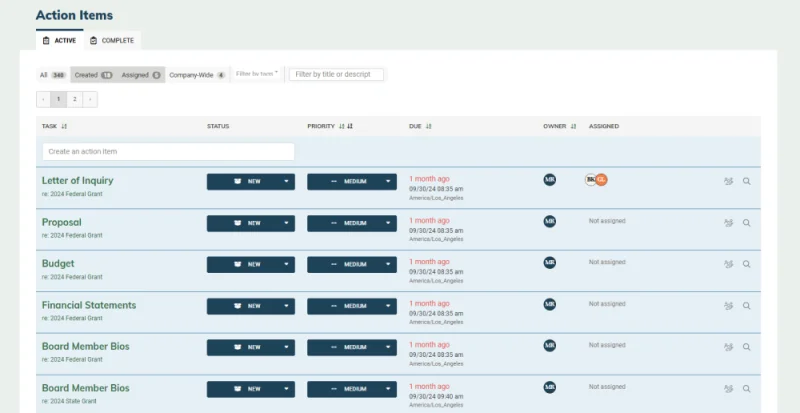Click the MR owner avatar for Proposal
Image resolution: width=800 pixels, height=413 pixels.
[549, 222]
